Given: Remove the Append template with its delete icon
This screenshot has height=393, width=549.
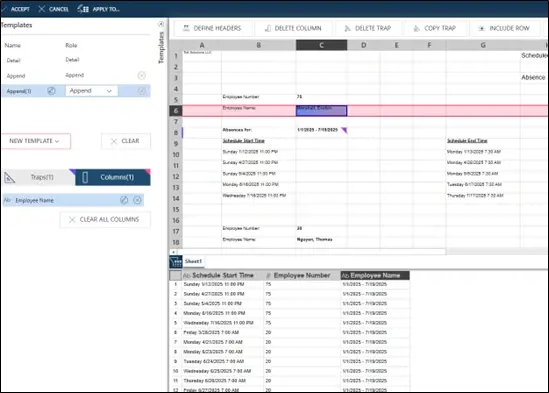Looking at the screenshot, I should pos(141,76).
